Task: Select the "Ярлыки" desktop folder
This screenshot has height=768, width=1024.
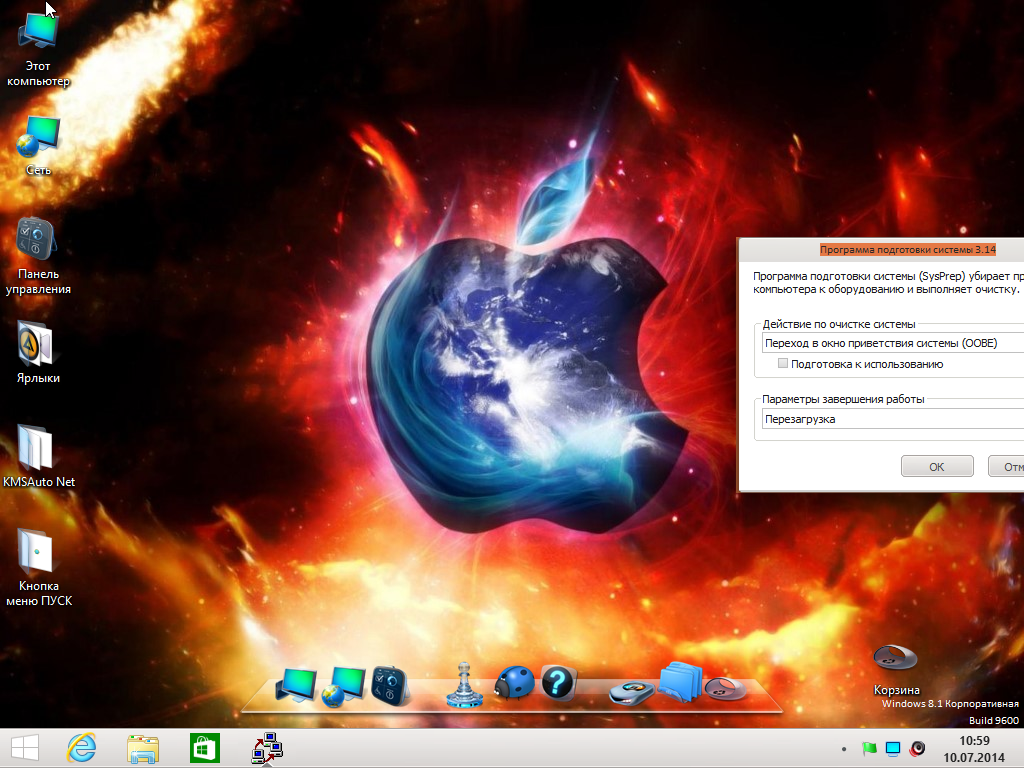Action: [x=38, y=353]
